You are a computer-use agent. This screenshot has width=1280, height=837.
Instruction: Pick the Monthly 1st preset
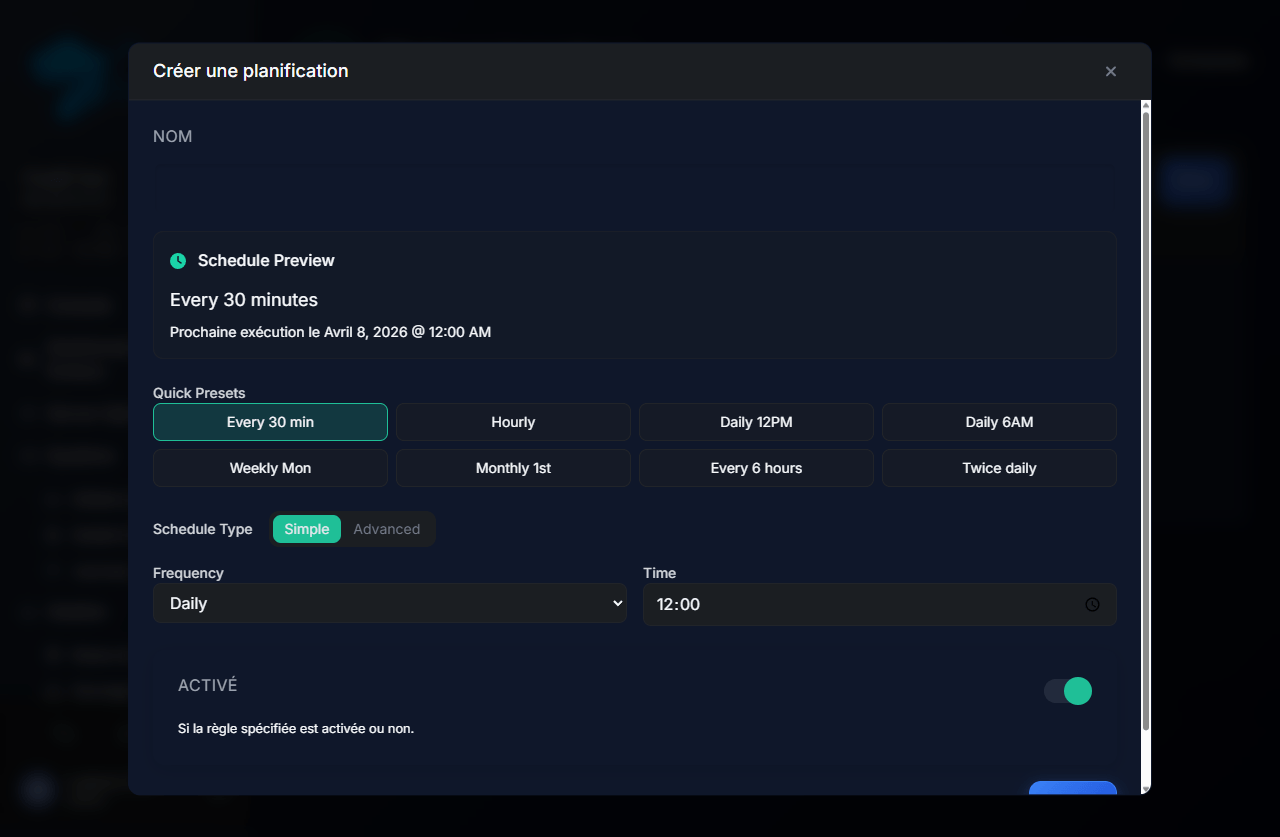(x=513, y=468)
